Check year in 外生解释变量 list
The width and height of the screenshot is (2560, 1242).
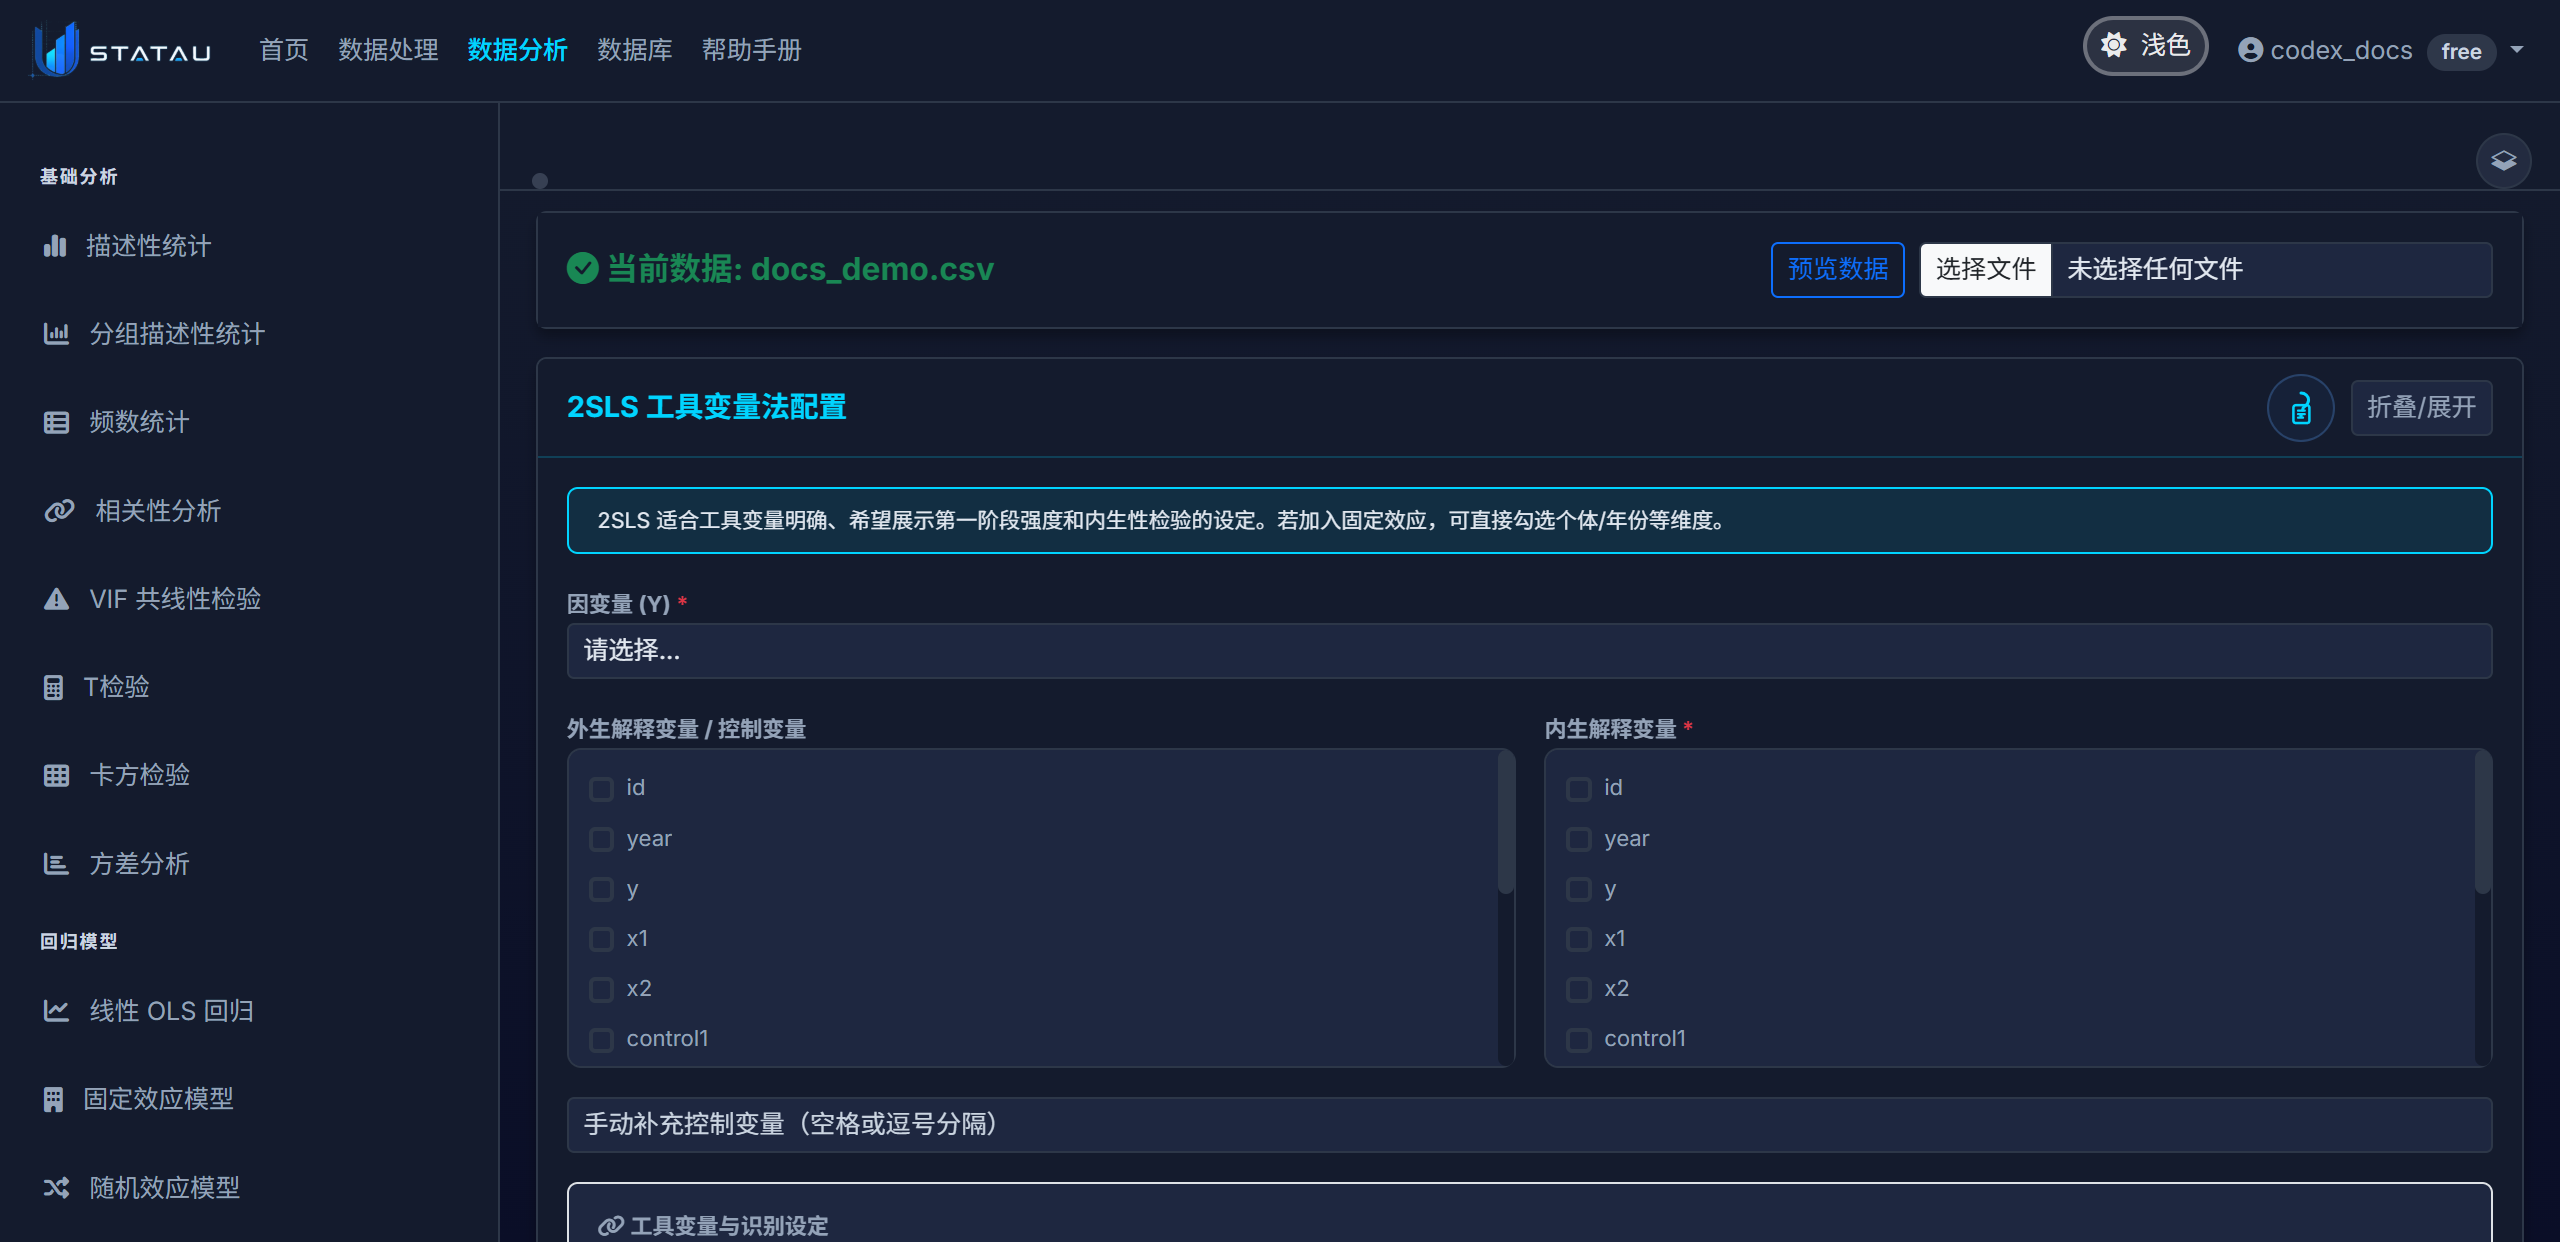601,839
